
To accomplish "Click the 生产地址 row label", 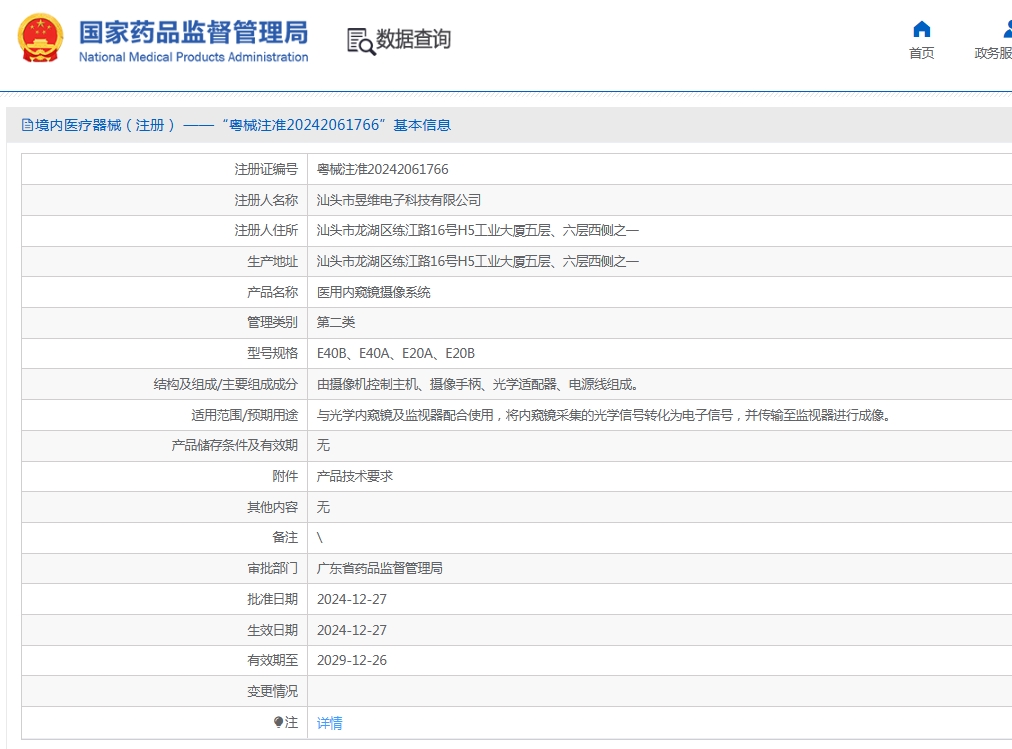I will pos(272,261).
